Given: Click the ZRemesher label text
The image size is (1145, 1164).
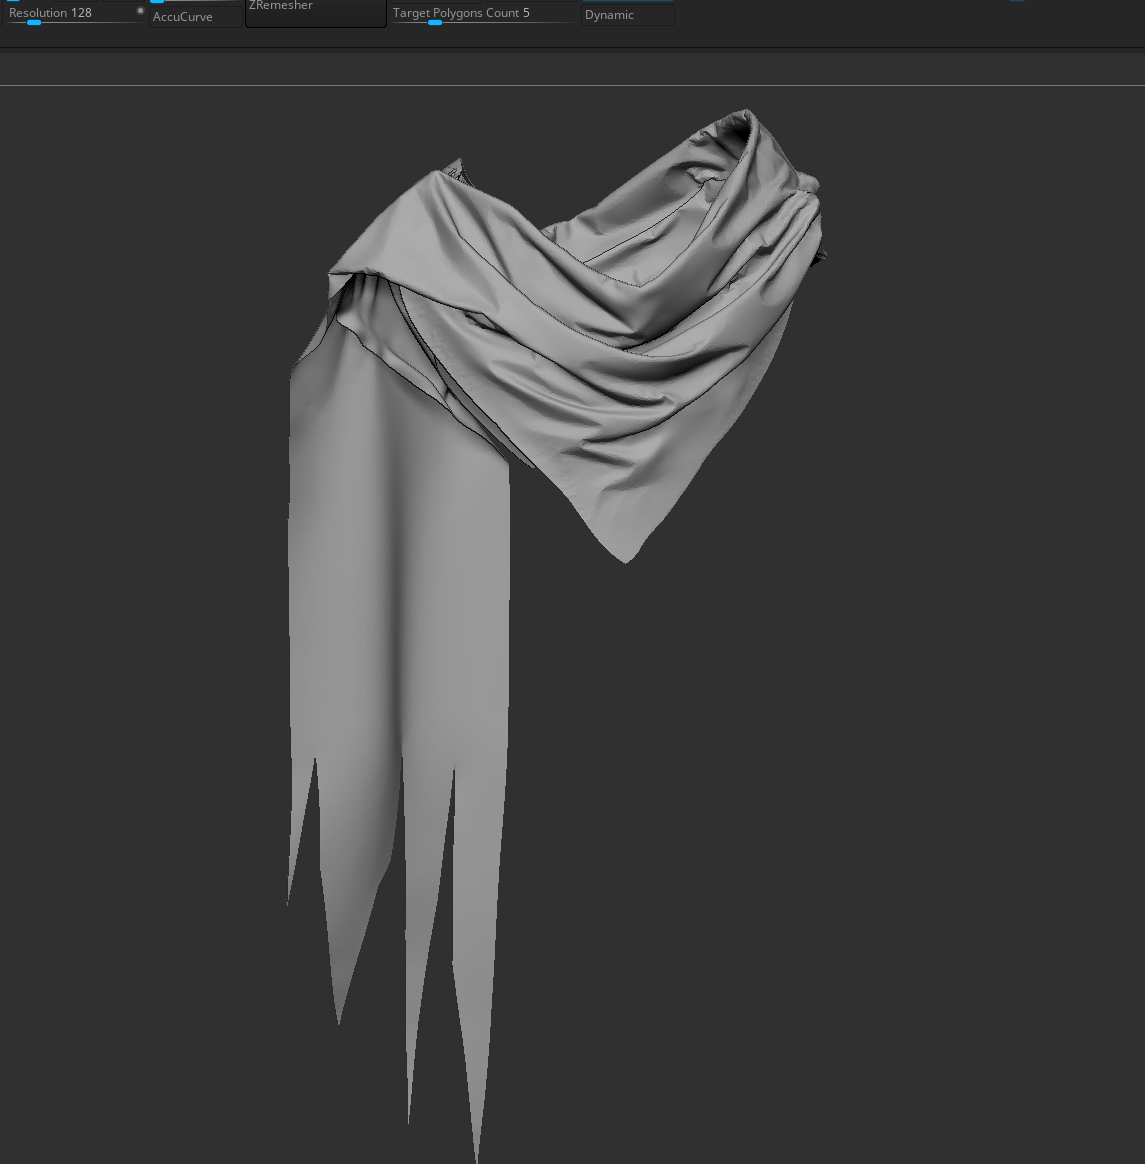Looking at the screenshot, I should pos(281,6).
